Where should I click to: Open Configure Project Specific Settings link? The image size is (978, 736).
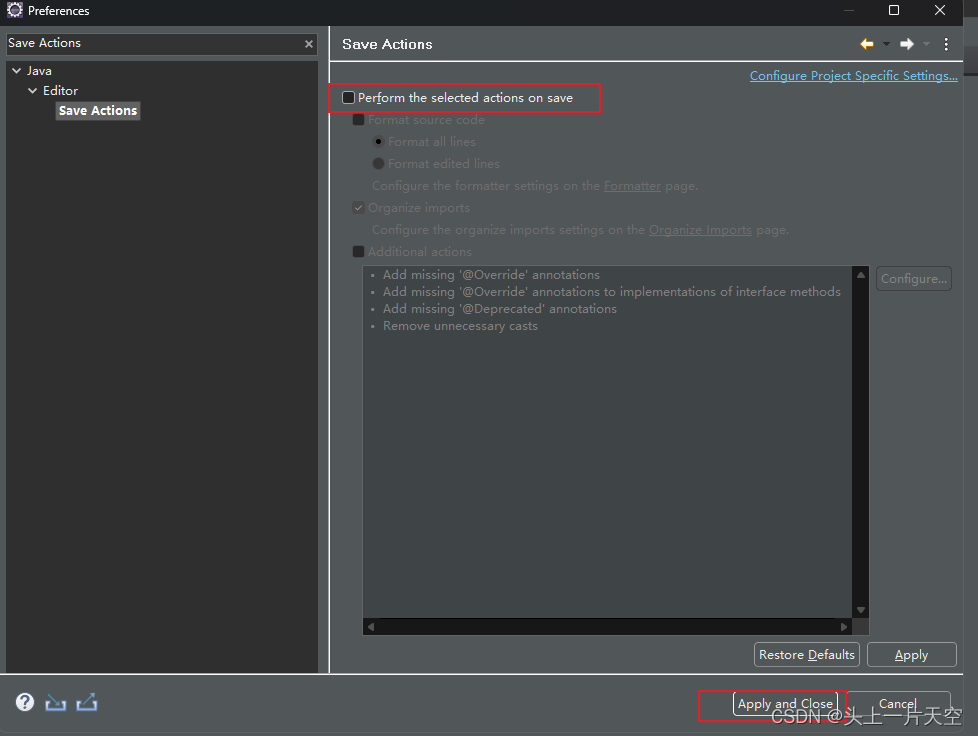point(853,75)
